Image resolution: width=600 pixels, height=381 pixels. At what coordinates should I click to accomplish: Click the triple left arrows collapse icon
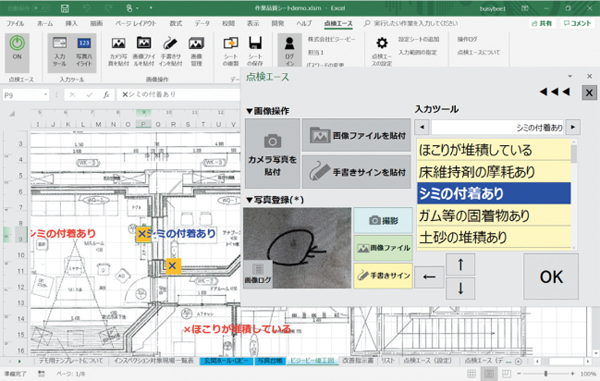pyautogui.click(x=554, y=92)
